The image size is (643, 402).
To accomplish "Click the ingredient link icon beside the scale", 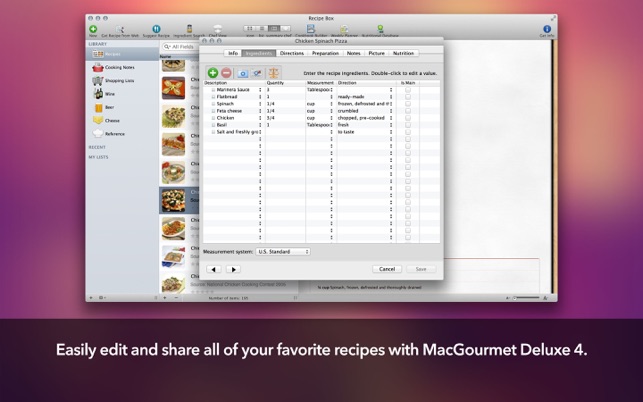I will [257, 73].
